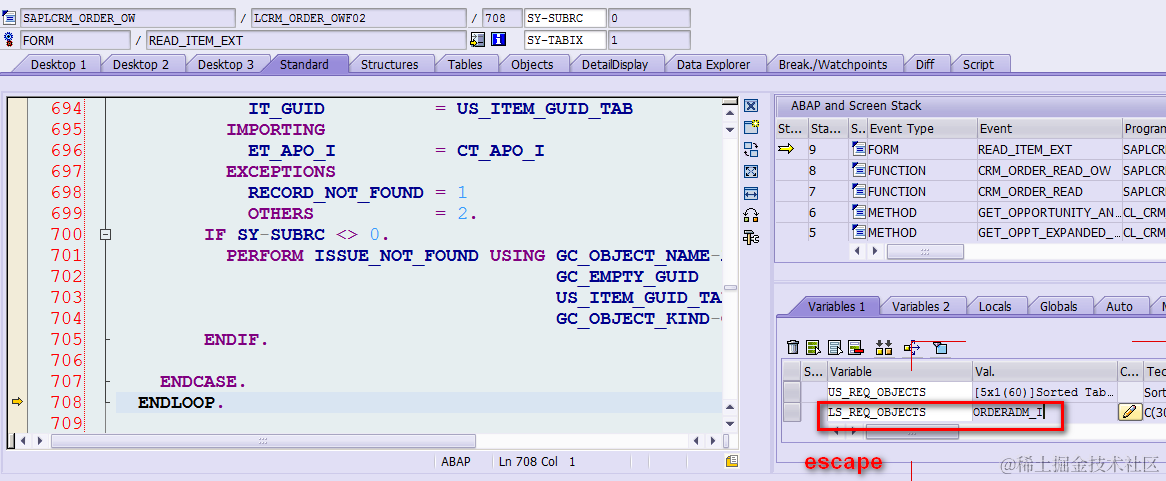Click the red-minus delete row icon

[x=854, y=347]
